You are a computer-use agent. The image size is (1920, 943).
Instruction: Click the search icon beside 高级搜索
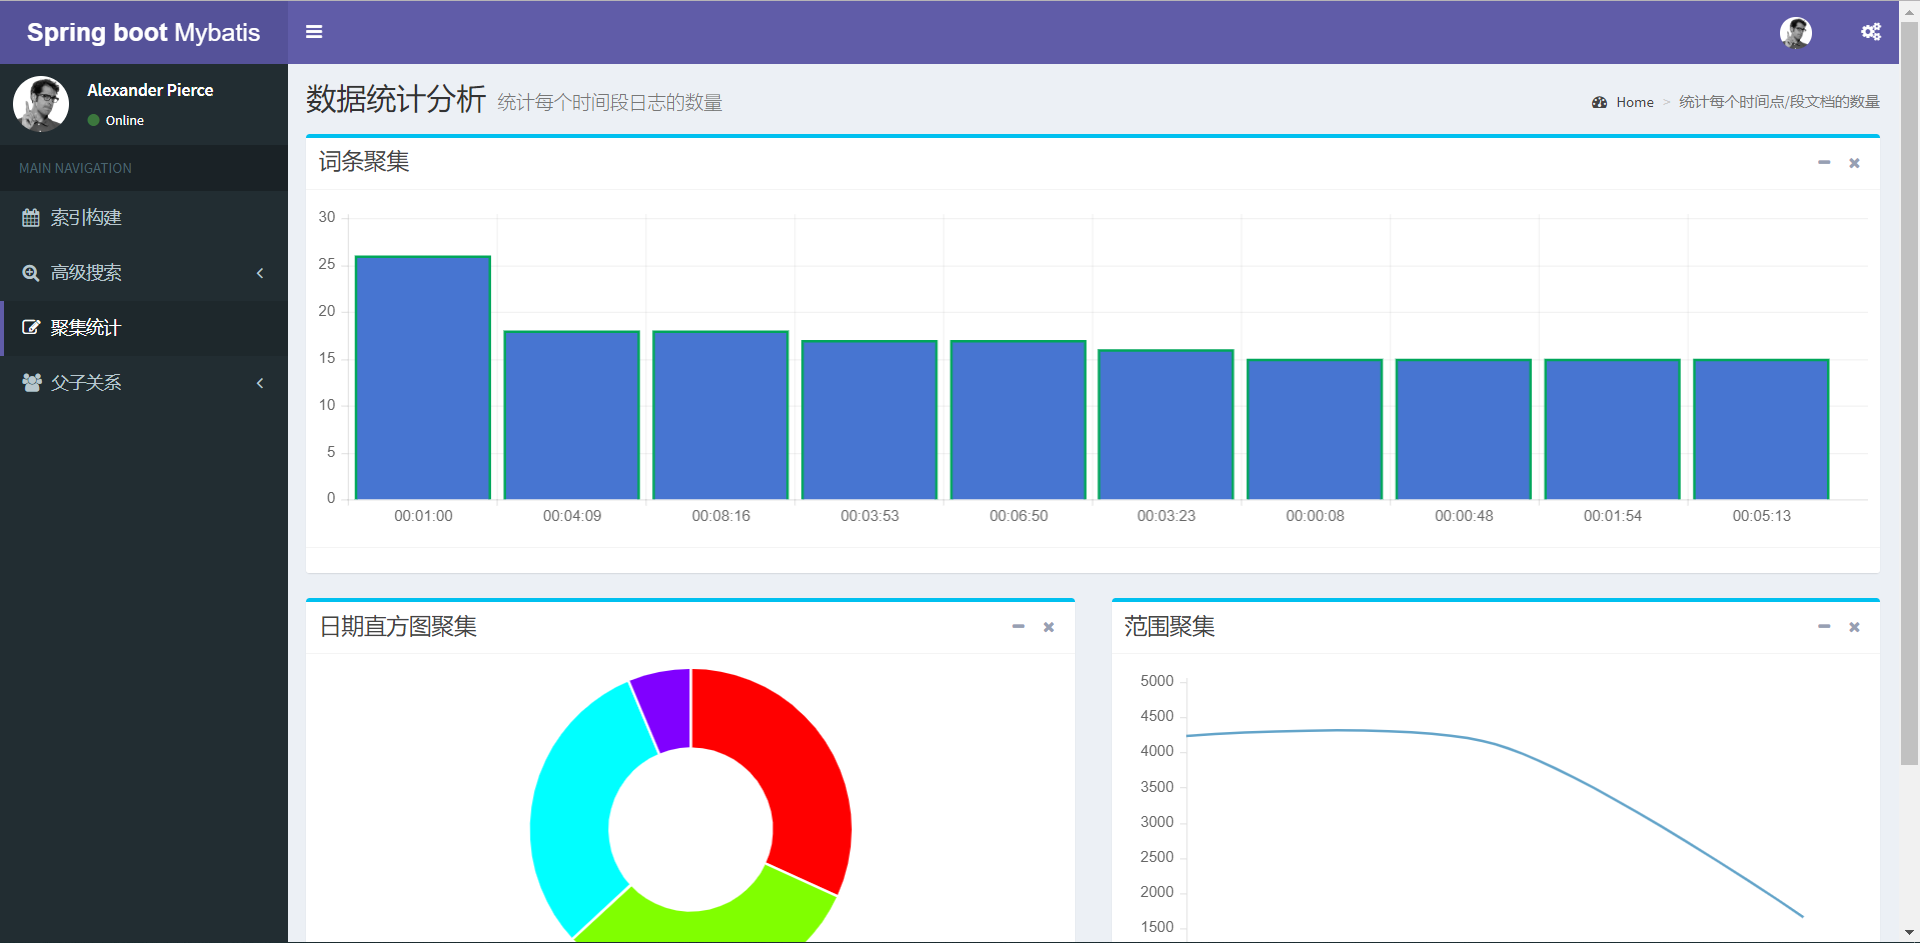31,273
